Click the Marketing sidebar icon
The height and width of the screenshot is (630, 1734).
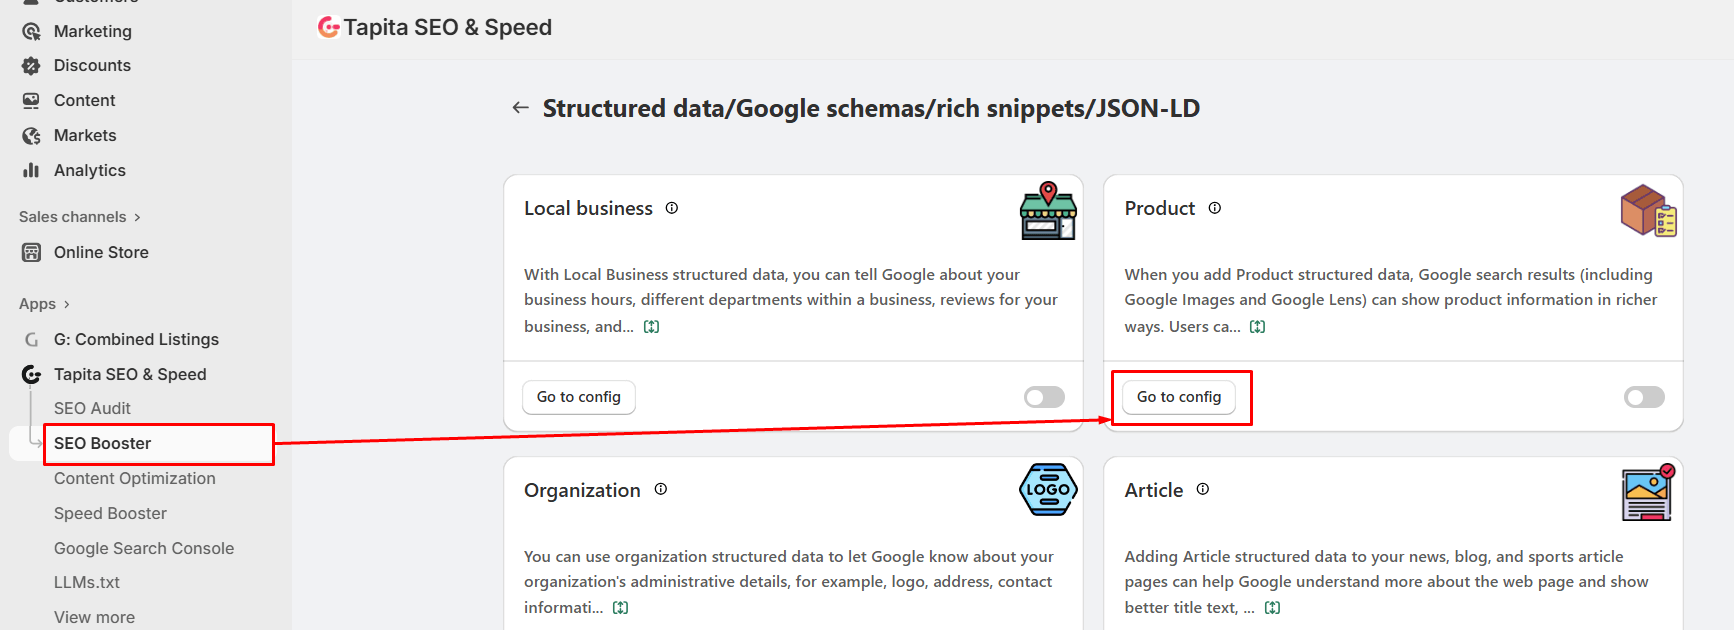pyautogui.click(x=31, y=31)
